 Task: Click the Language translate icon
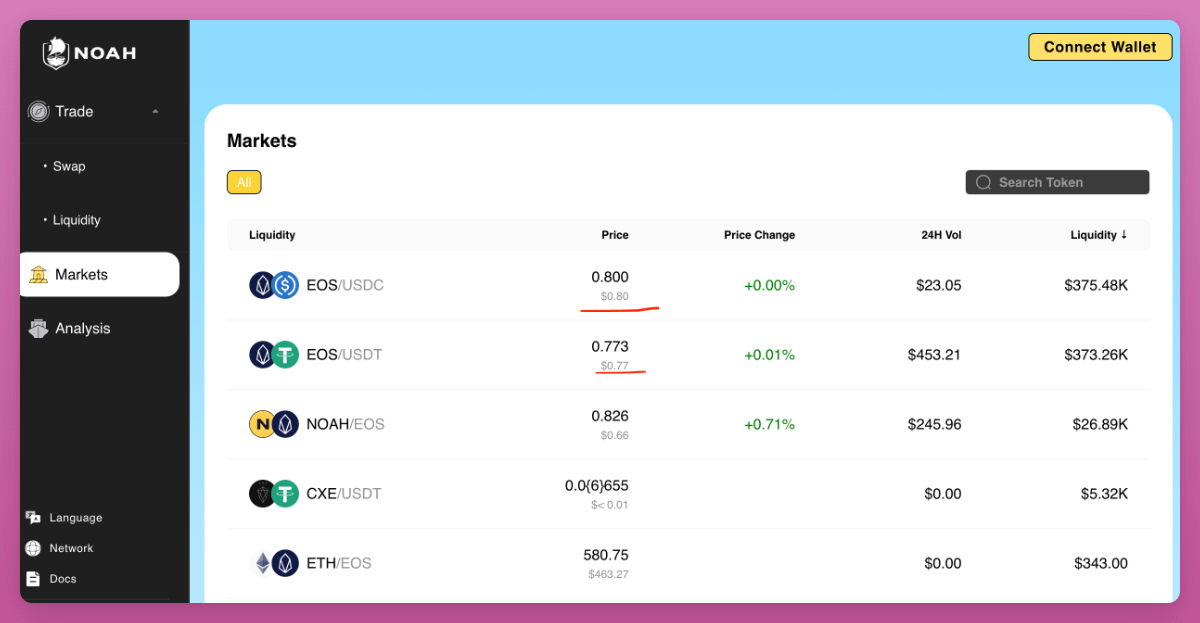click(x=33, y=518)
